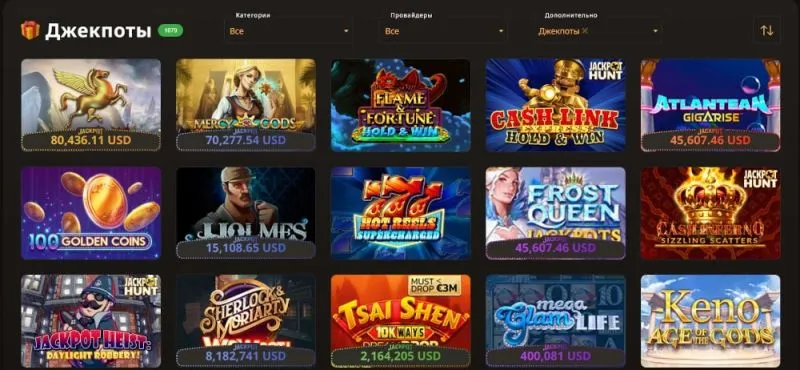The height and width of the screenshot is (370, 800).
Task: Click the gift box icon beside Джекпоты
Action: click(x=30, y=30)
